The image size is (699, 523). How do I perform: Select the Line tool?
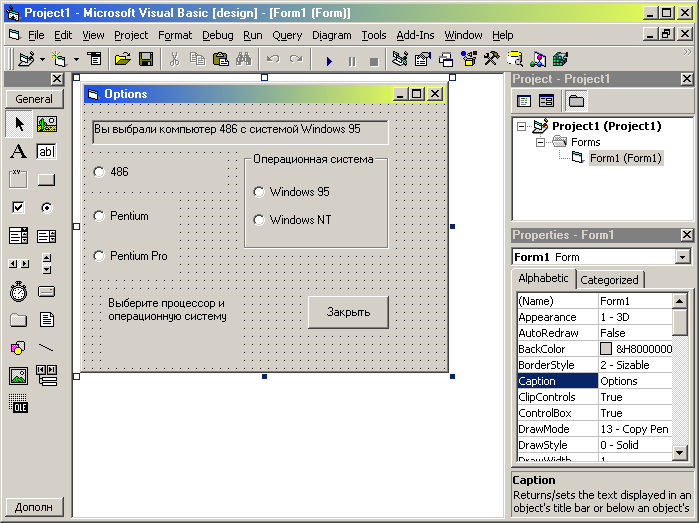(47, 348)
